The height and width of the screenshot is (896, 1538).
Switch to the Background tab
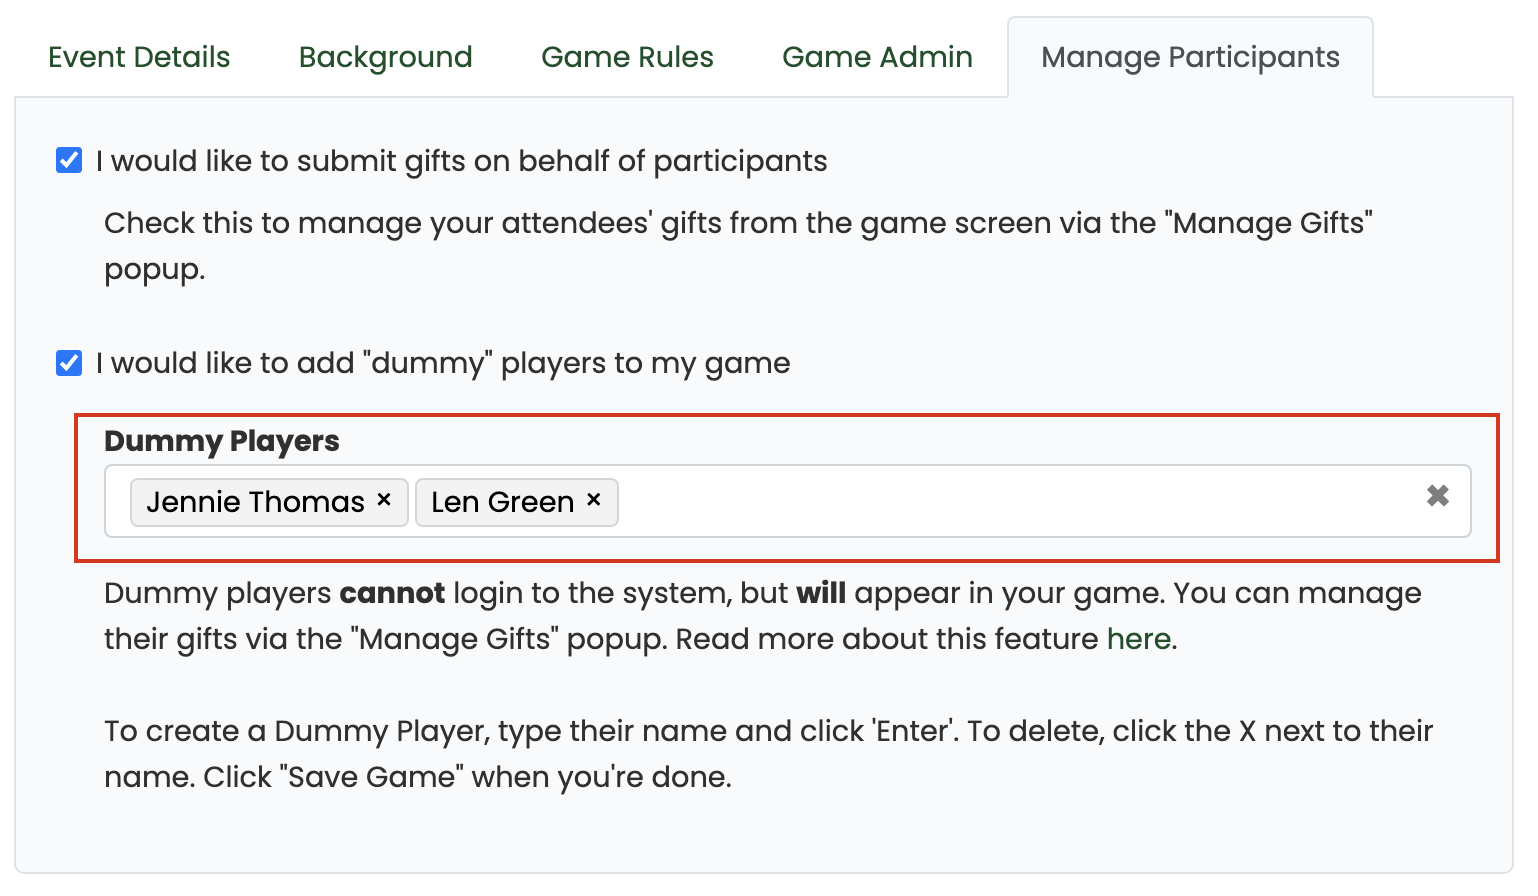386,57
